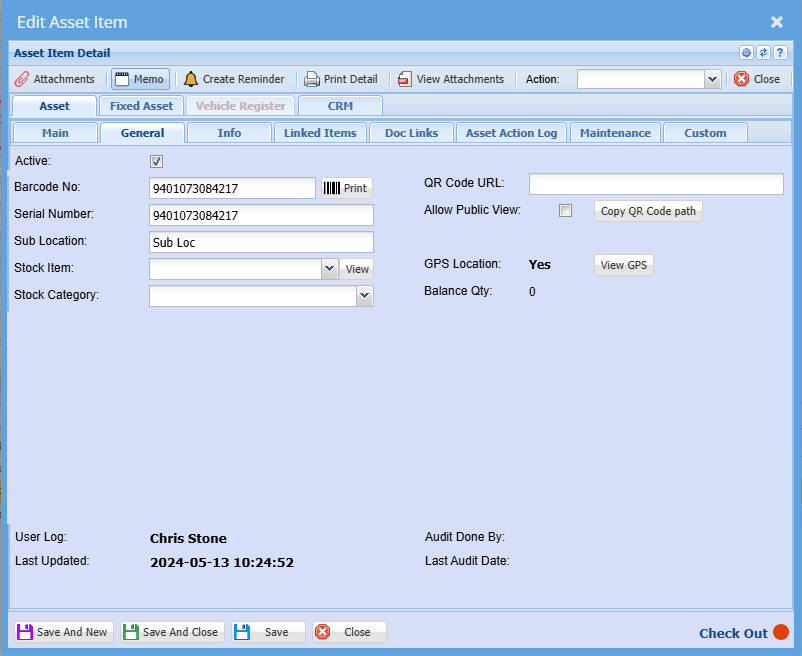Click the refresh icon in the panel header

(763, 53)
